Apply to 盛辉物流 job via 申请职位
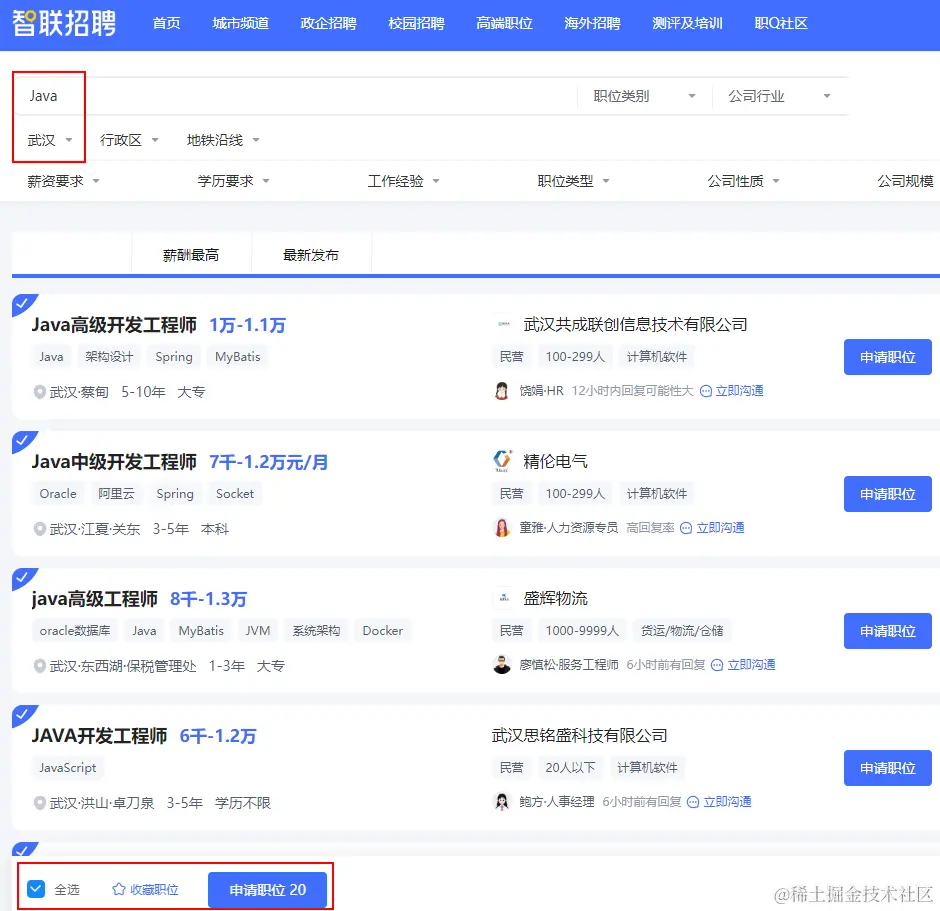The width and height of the screenshot is (940, 911). 887,631
